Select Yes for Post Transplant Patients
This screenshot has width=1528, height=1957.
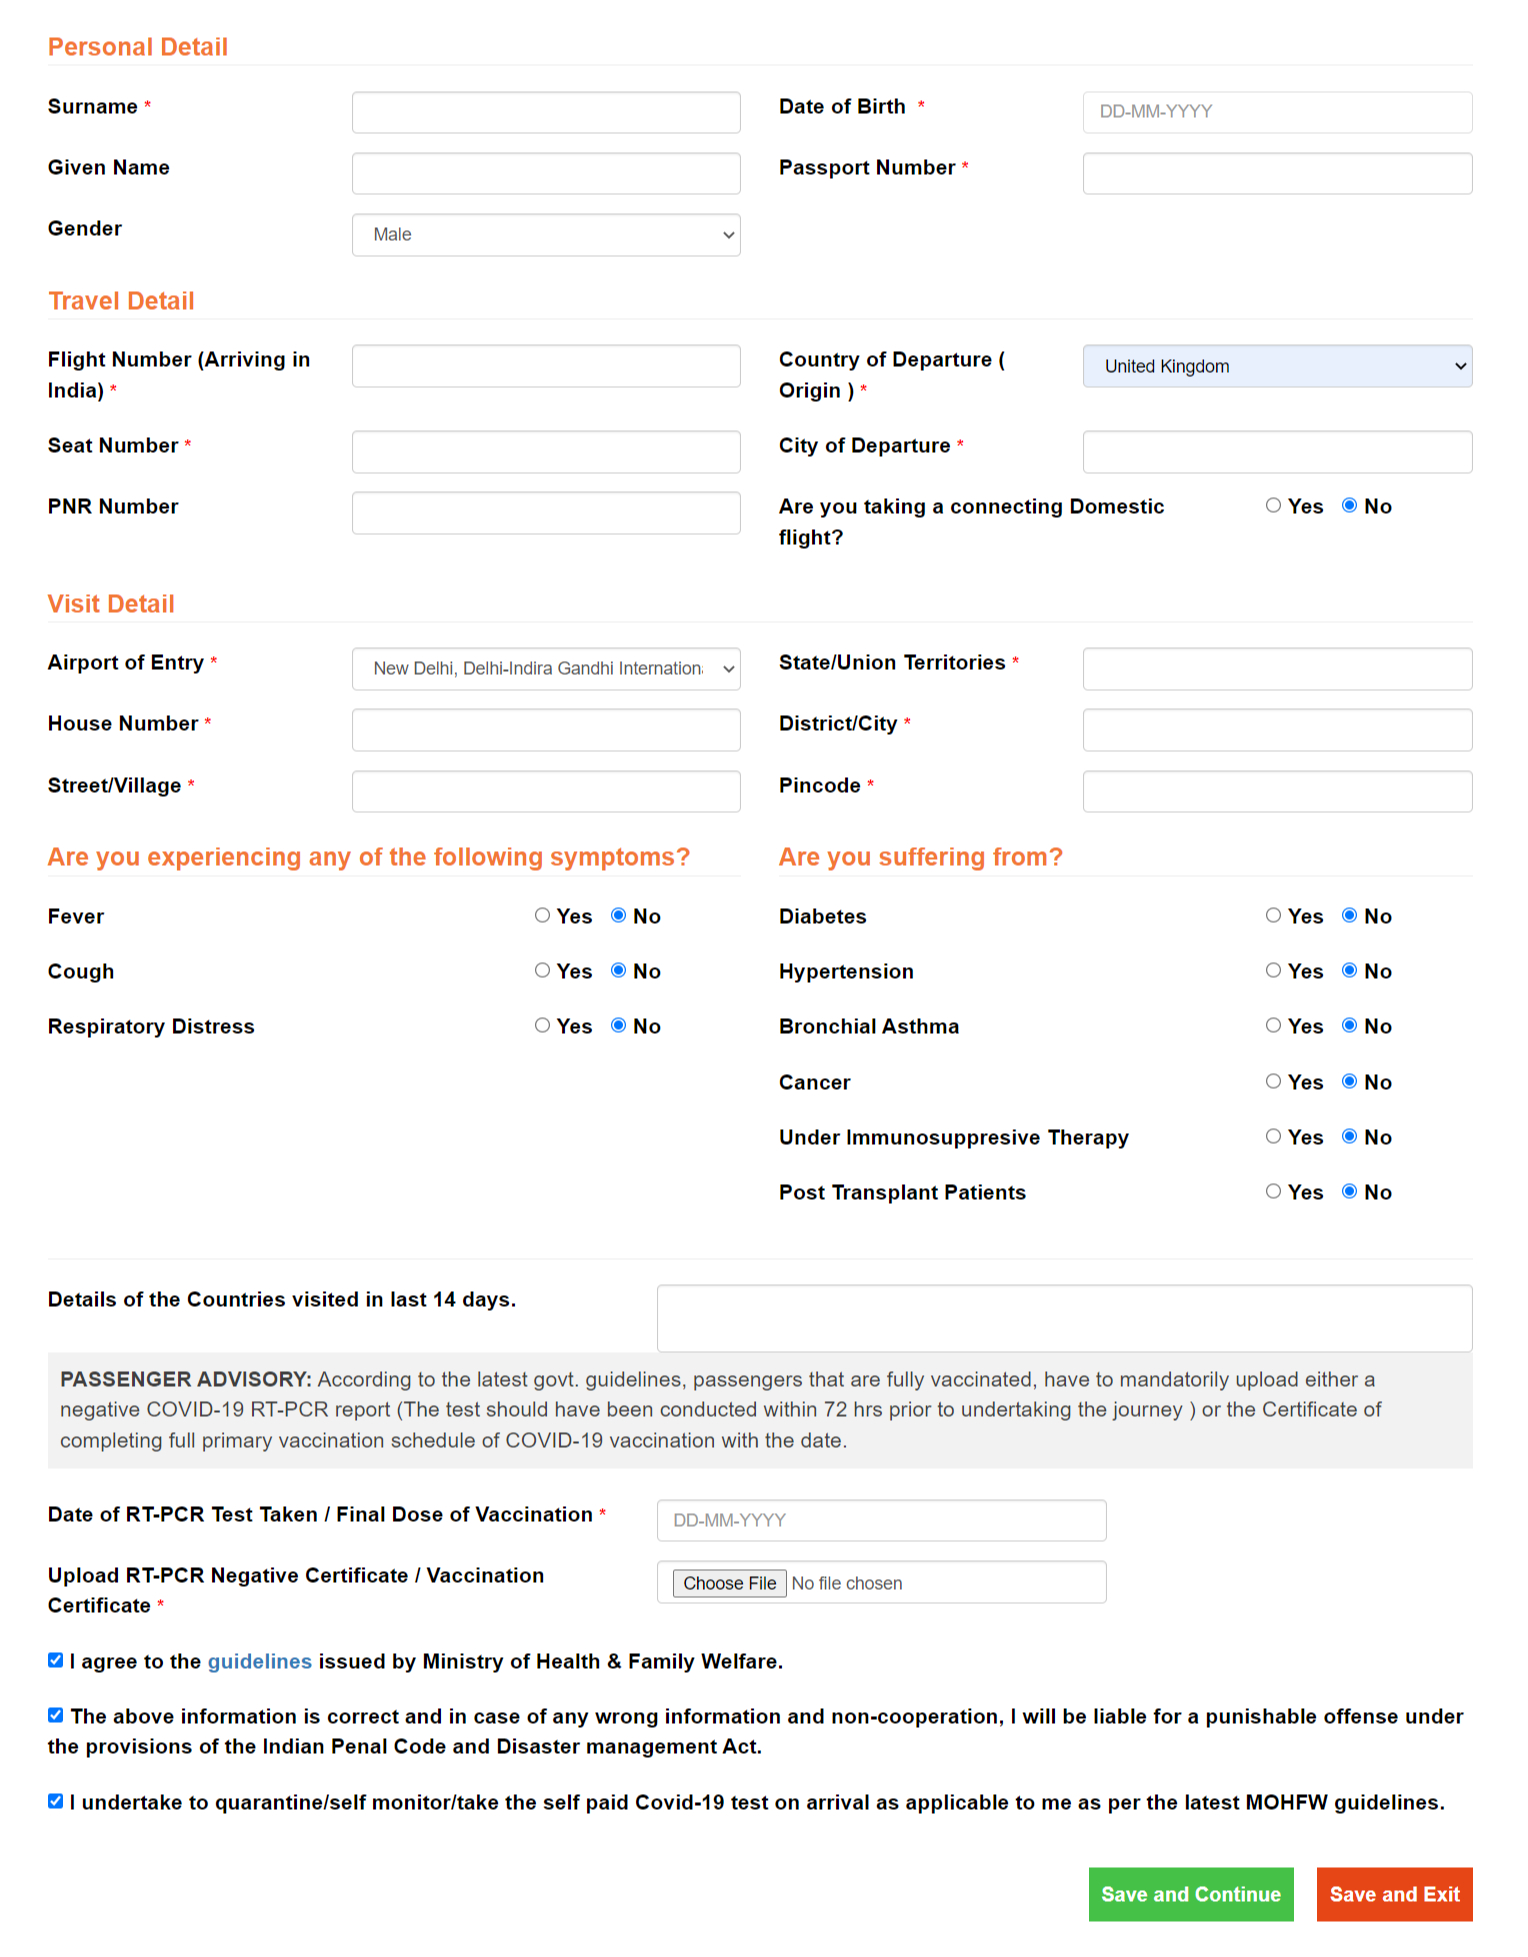pyautogui.click(x=1273, y=1192)
